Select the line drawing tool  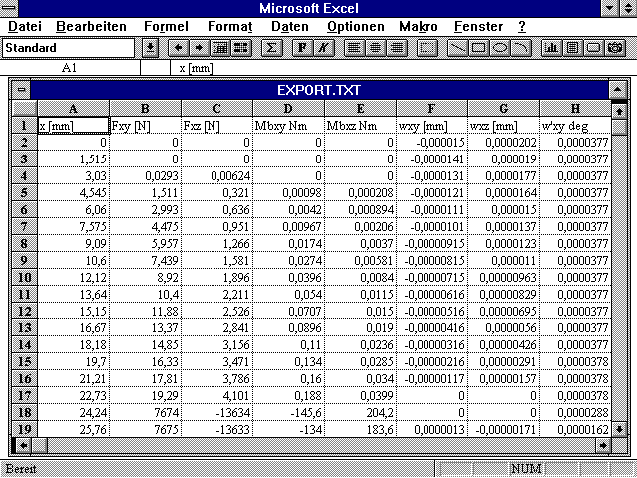point(457,48)
